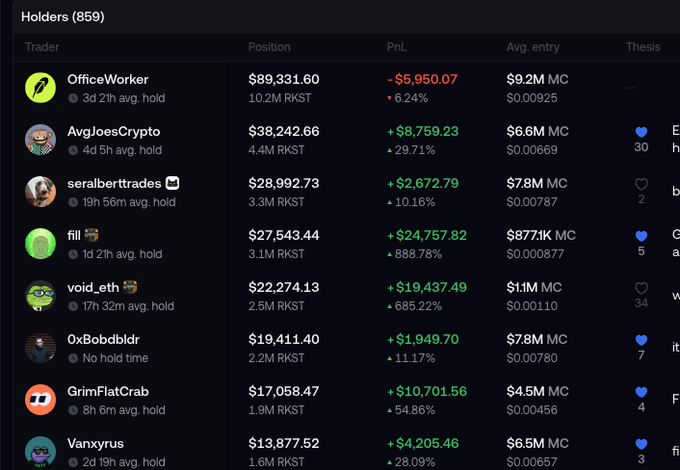Select the 10.2M RKST amount
Image resolution: width=680 pixels, height=470 pixels.
[280, 98]
